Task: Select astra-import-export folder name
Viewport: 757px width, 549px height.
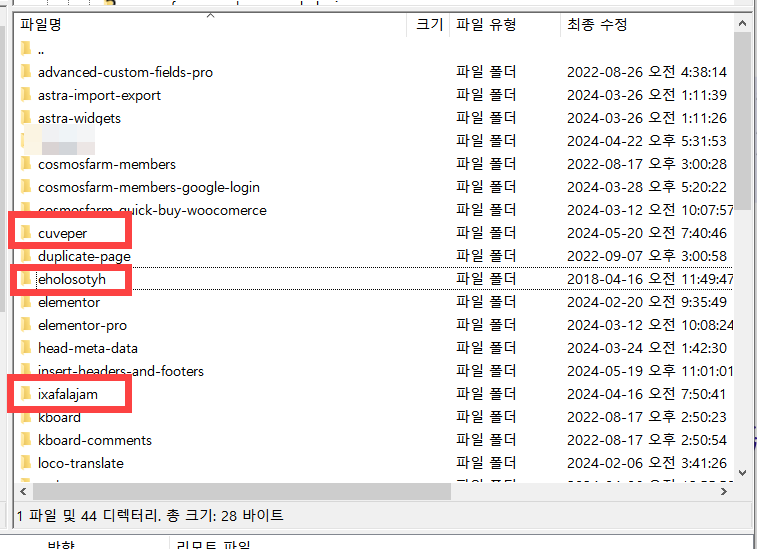Action: [x=99, y=96]
